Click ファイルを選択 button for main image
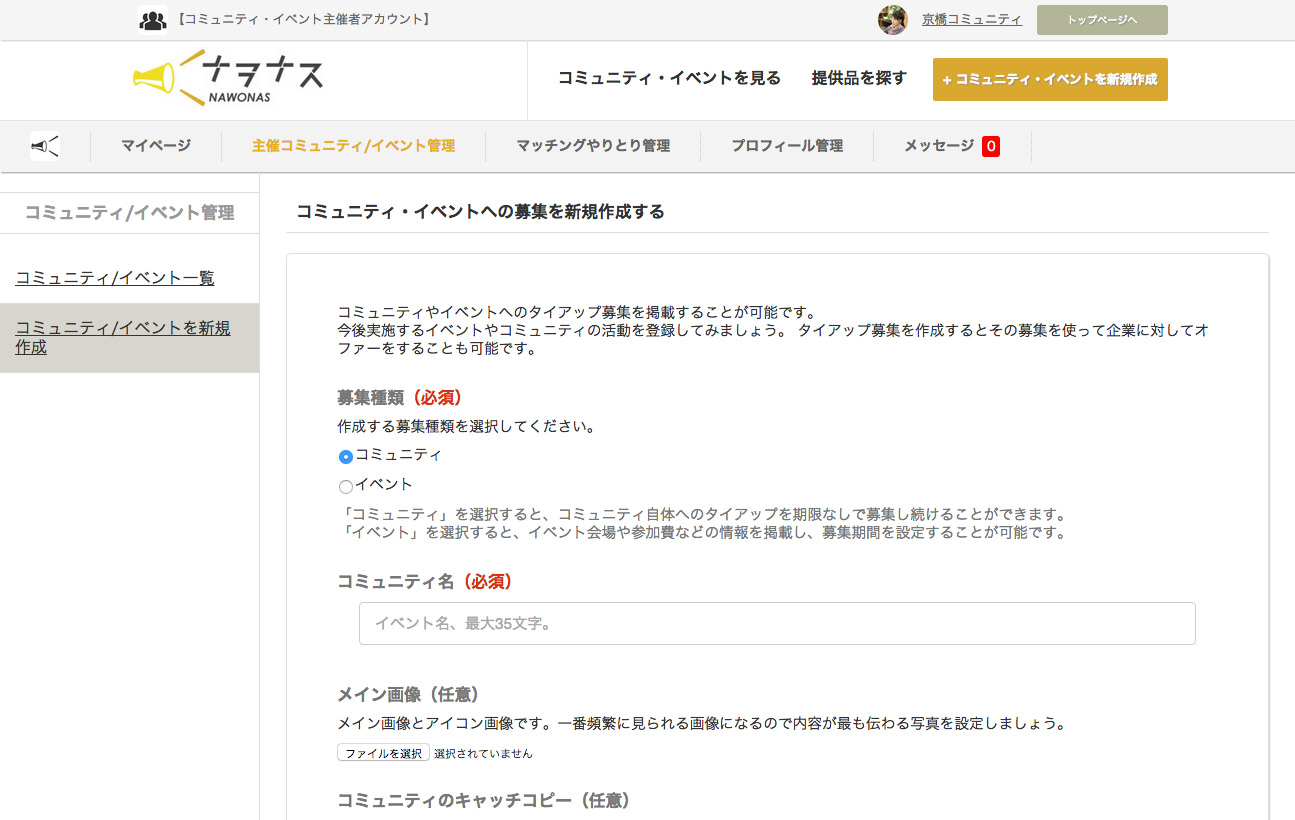This screenshot has height=820, width=1295. [x=383, y=753]
